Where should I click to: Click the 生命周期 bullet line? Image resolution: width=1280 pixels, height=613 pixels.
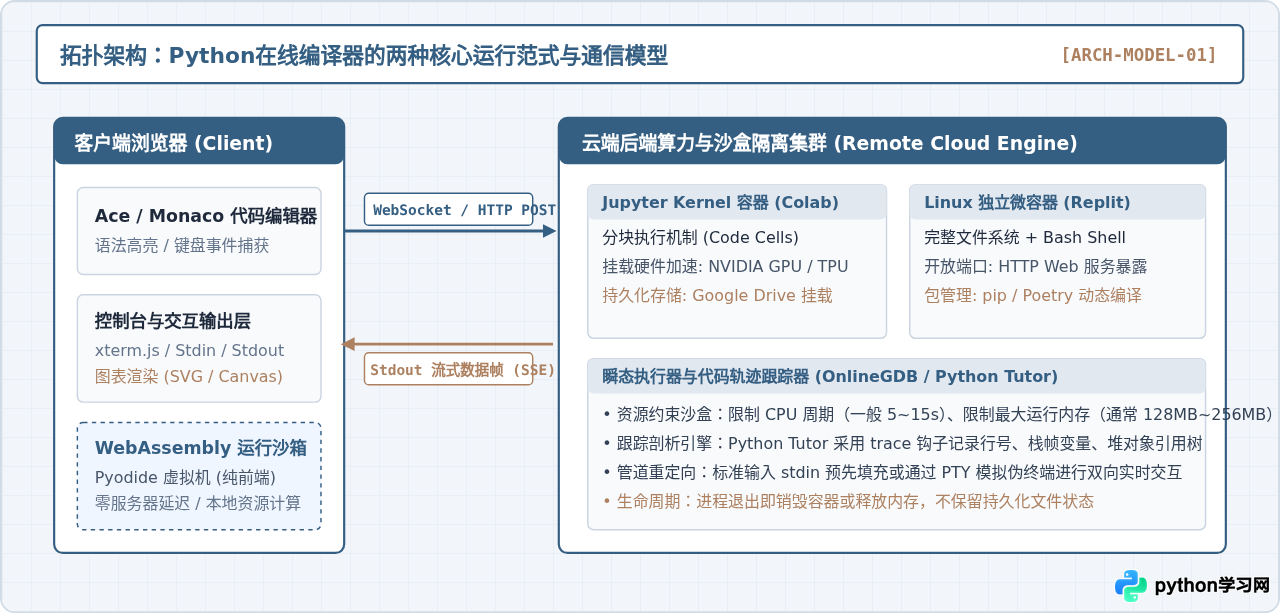click(848, 501)
